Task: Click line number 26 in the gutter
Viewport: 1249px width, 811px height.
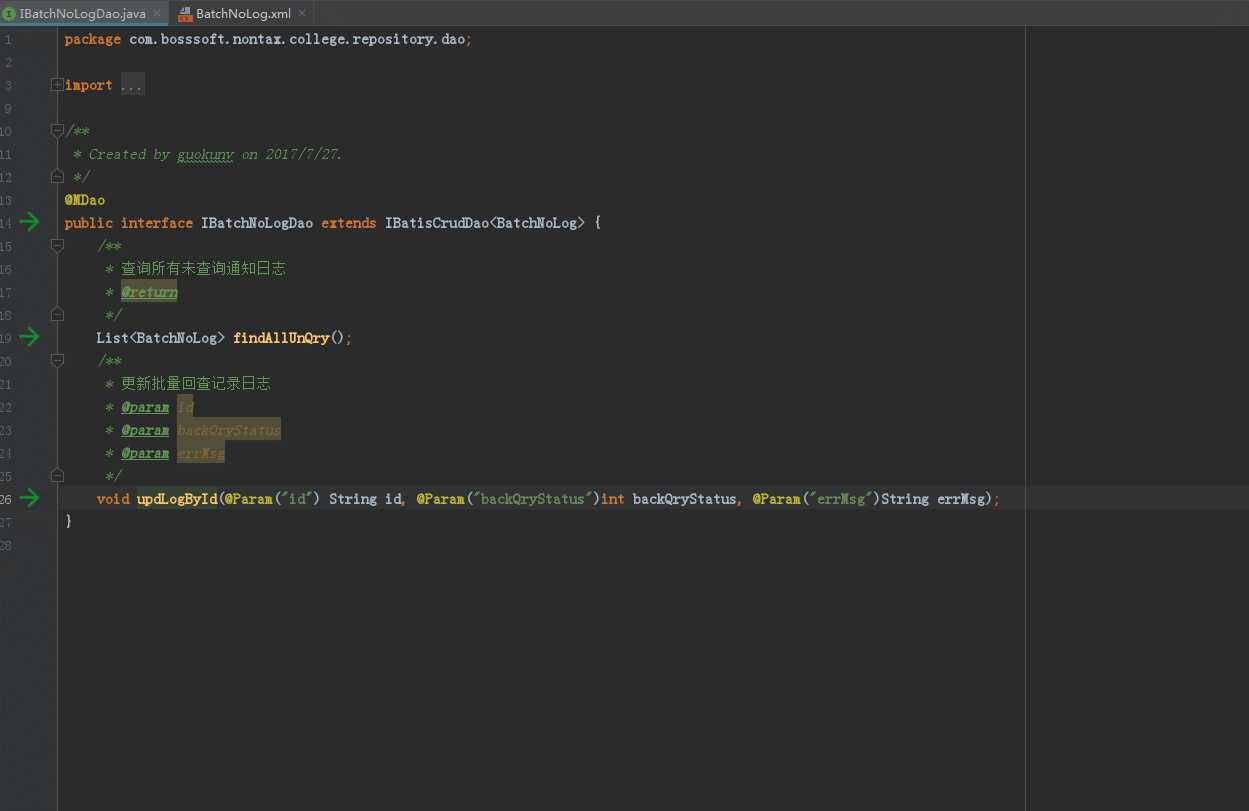Action: coord(6,499)
